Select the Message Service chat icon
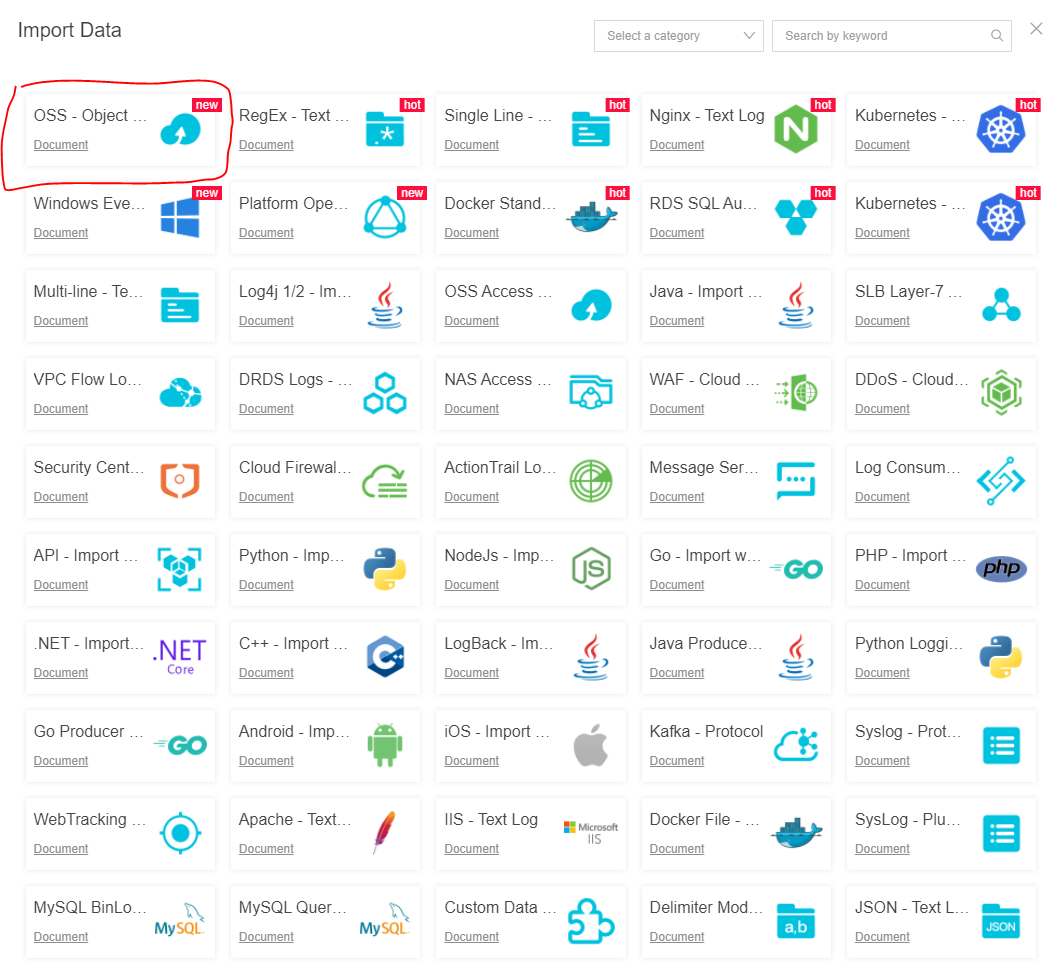Screen dimensions: 1062x978 pyautogui.click(x=796, y=481)
